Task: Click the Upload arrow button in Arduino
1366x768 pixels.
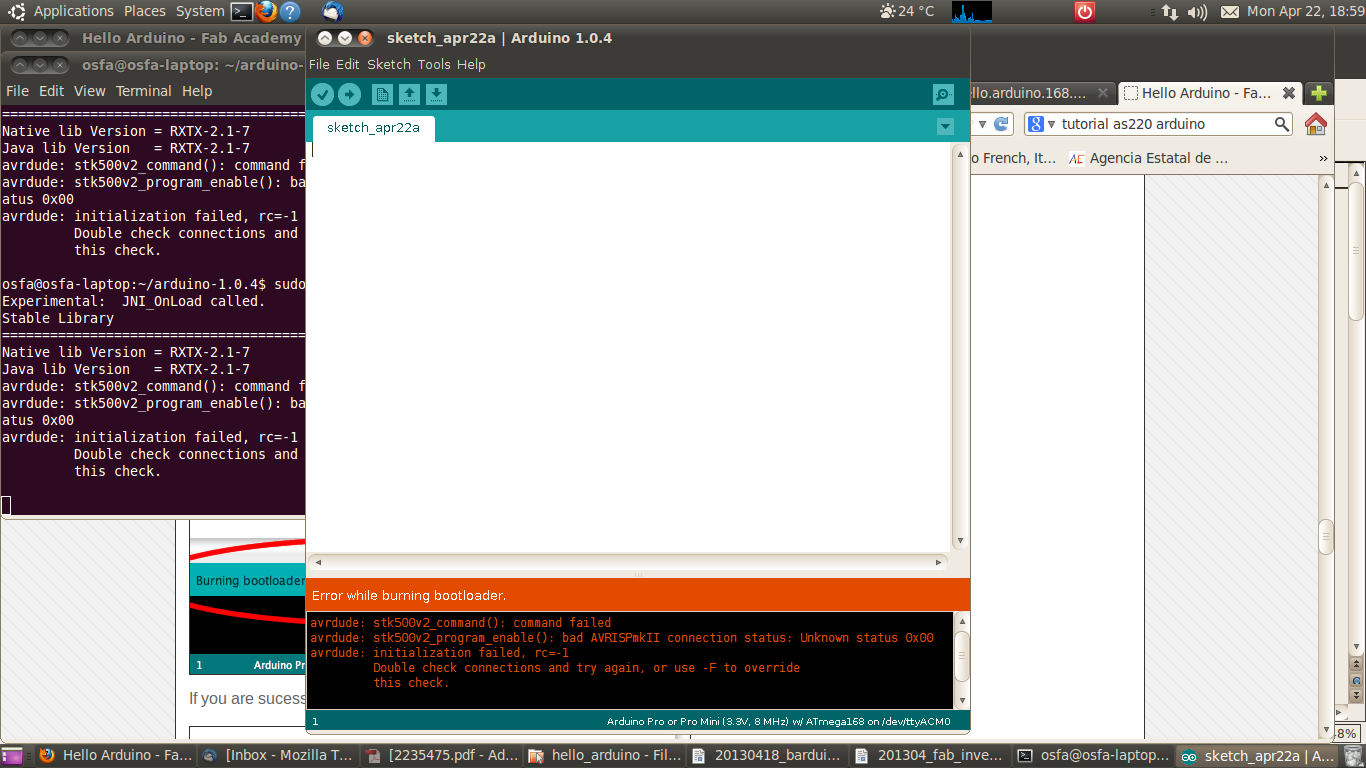Action: [349, 94]
